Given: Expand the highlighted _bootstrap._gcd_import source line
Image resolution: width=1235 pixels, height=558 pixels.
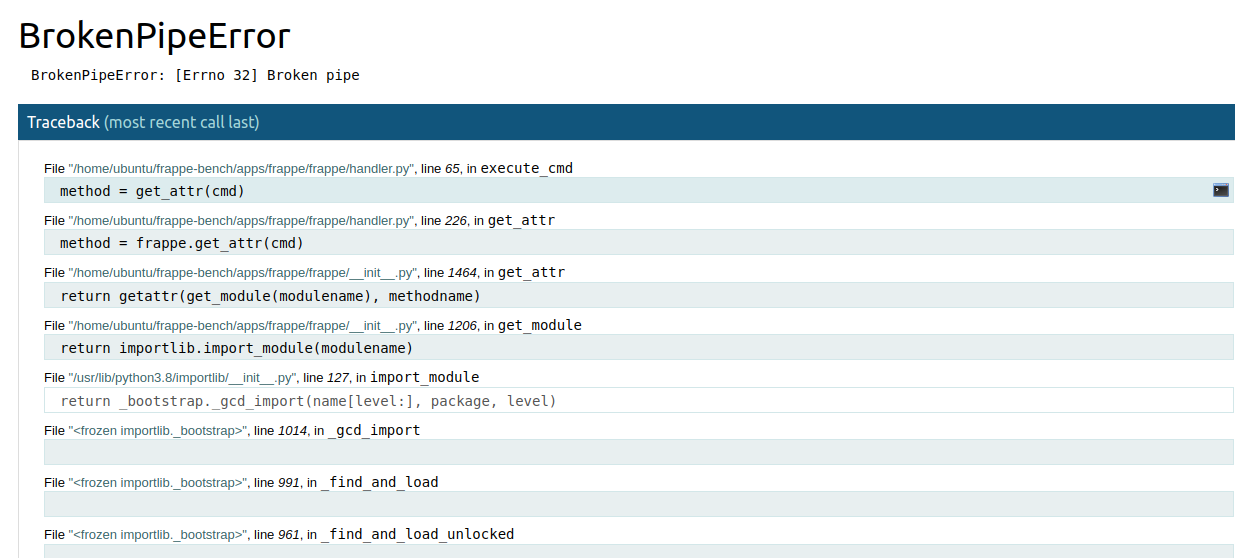Looking at the screenshot, I should click(x=639, y=400).
